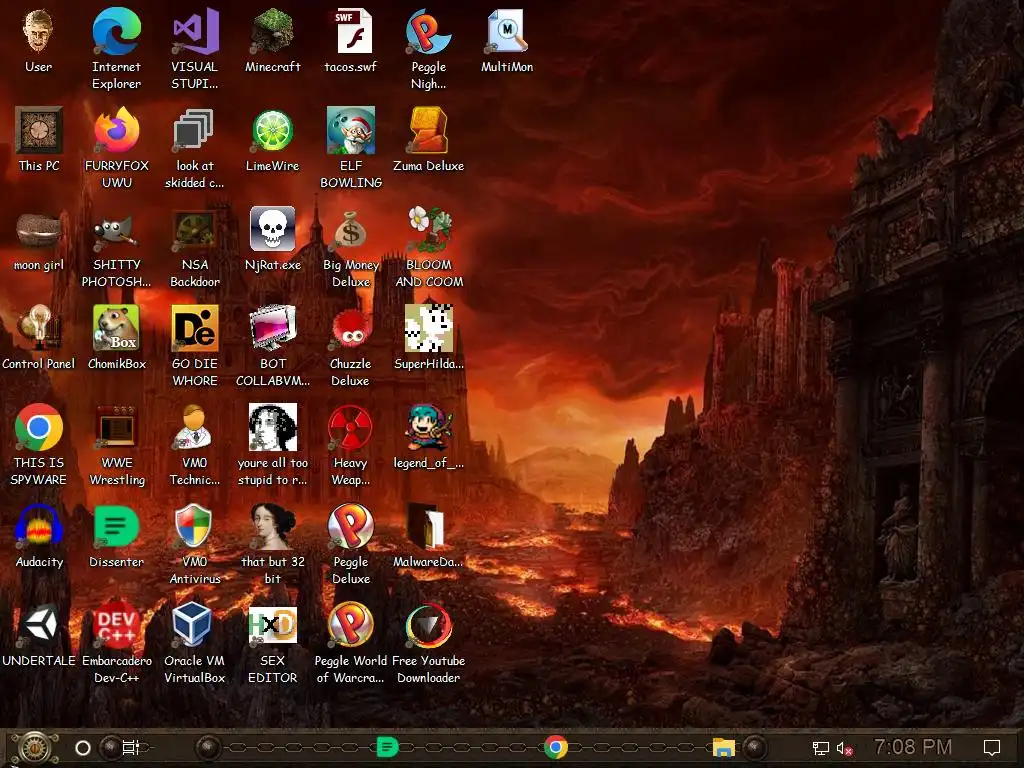Open the Start menu clock button

click(x=34, y=748)
